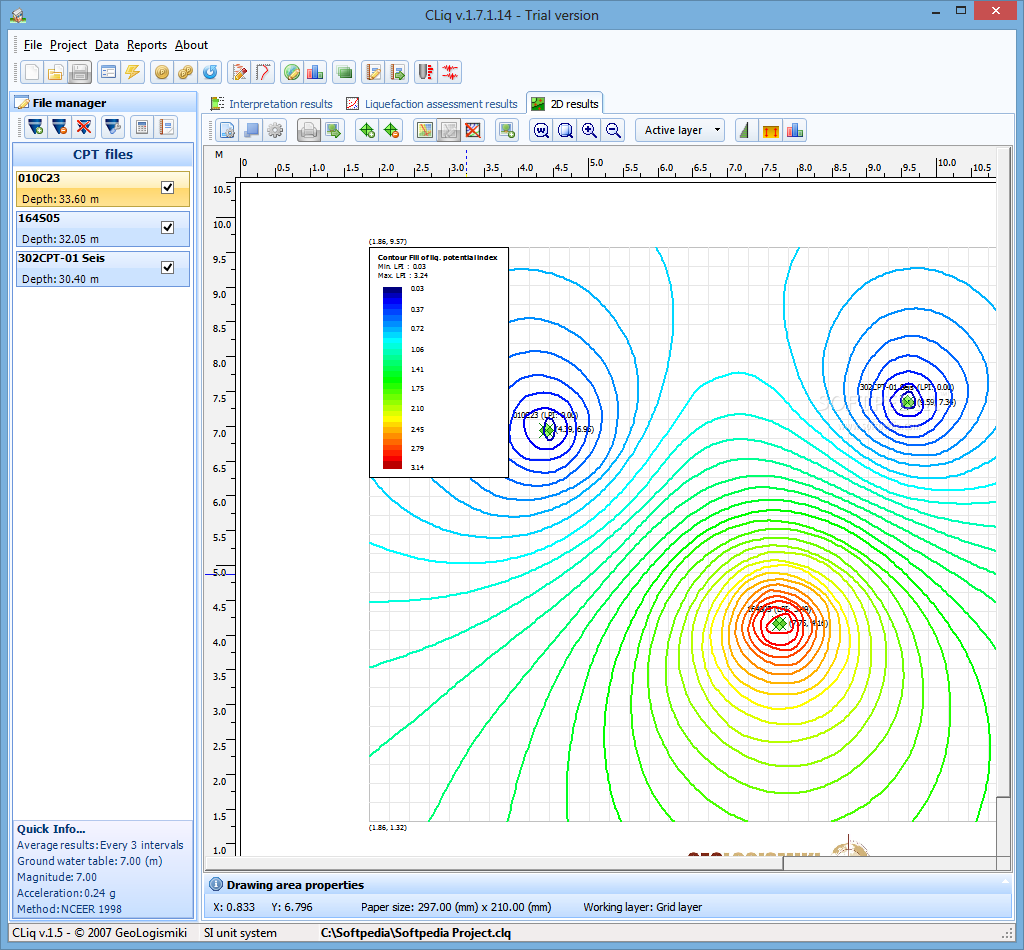This screenshot has width=1024, height=950.
Task: Click the blue circular refresh icon
Action: [210, 72]
